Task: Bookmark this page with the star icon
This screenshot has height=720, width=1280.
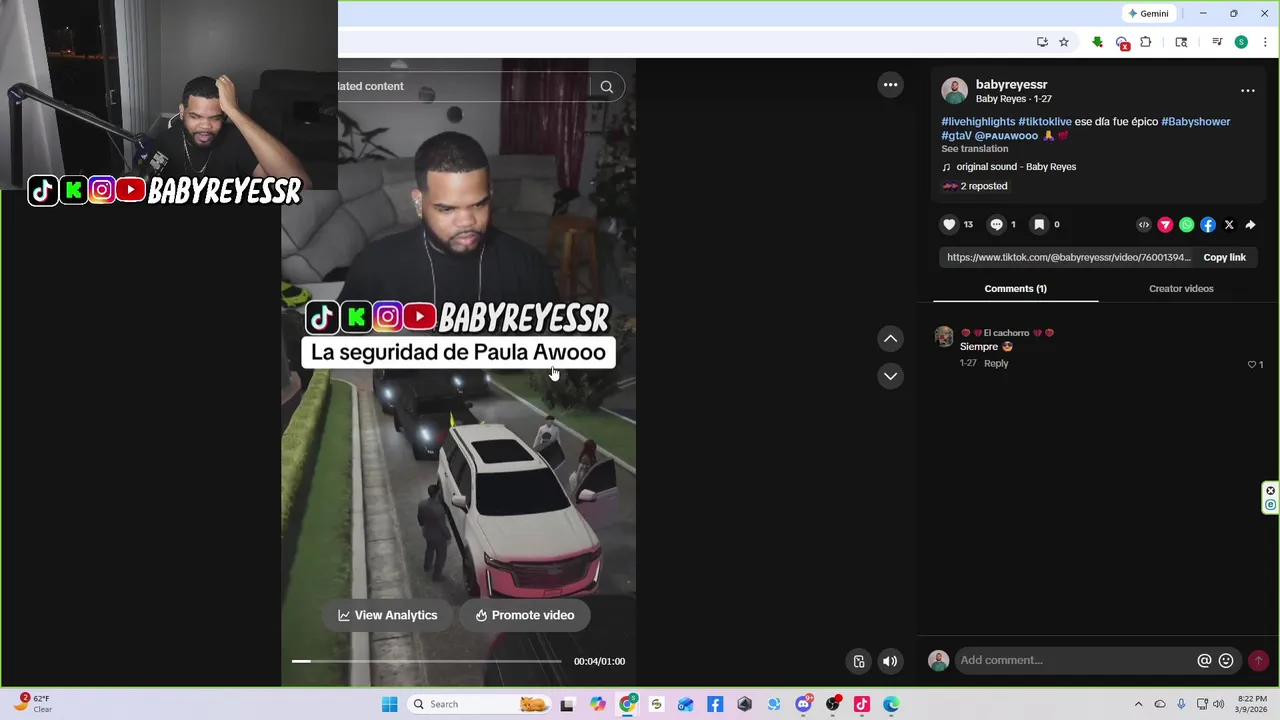Action: pyautogui.click(x=1064, y=42)
